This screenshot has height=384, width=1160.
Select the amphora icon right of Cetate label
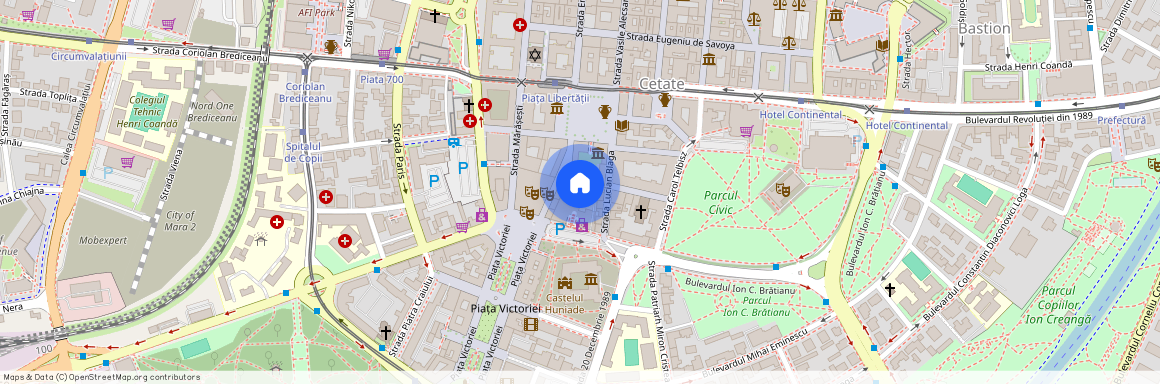(664, 100)
